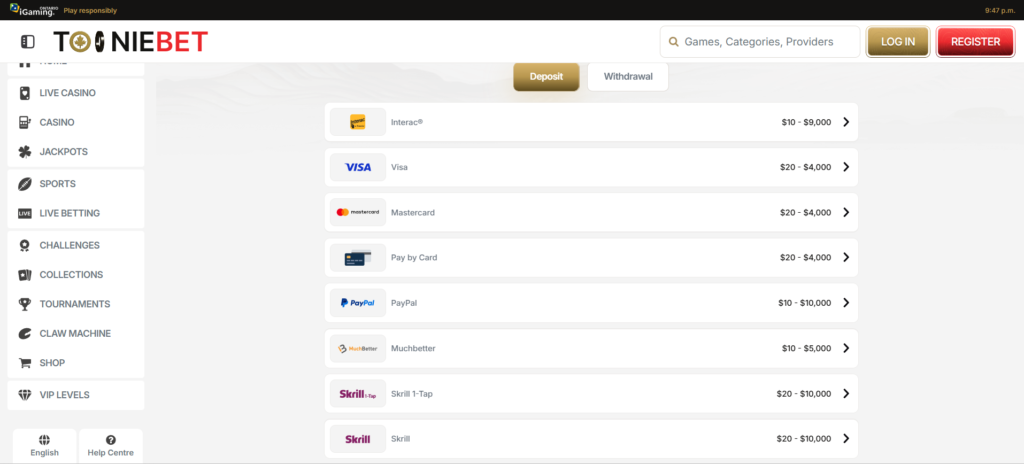This screenshot has width=1024, height=464.
Task: Click the REGISTER button
Action: (975, 42)
